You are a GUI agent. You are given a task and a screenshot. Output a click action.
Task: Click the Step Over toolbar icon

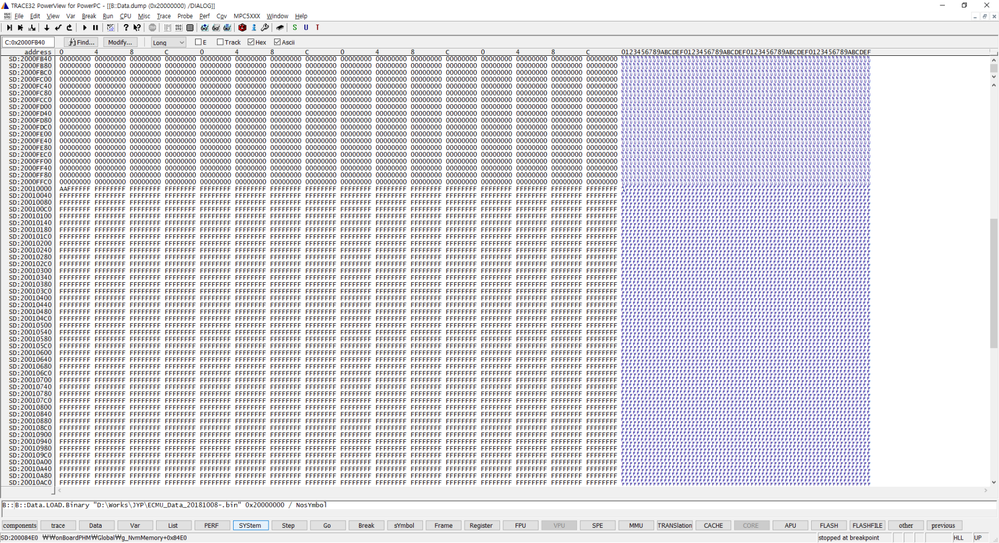coord(20,27)
